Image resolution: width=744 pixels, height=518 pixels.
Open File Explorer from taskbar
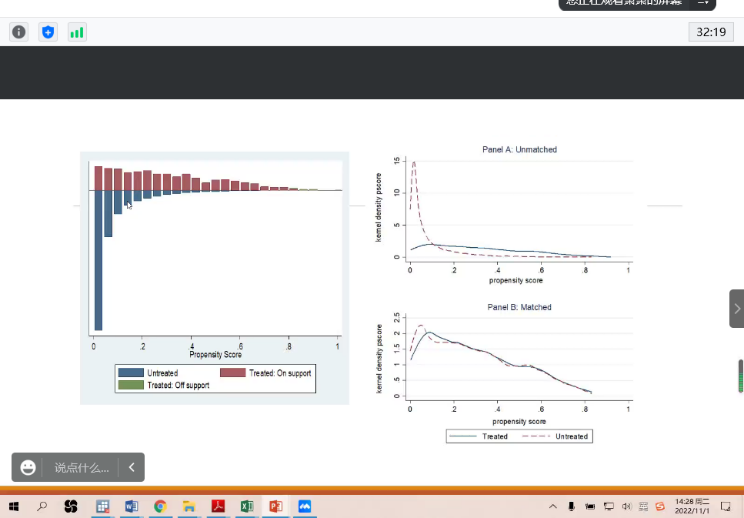[x=189, y=506]
